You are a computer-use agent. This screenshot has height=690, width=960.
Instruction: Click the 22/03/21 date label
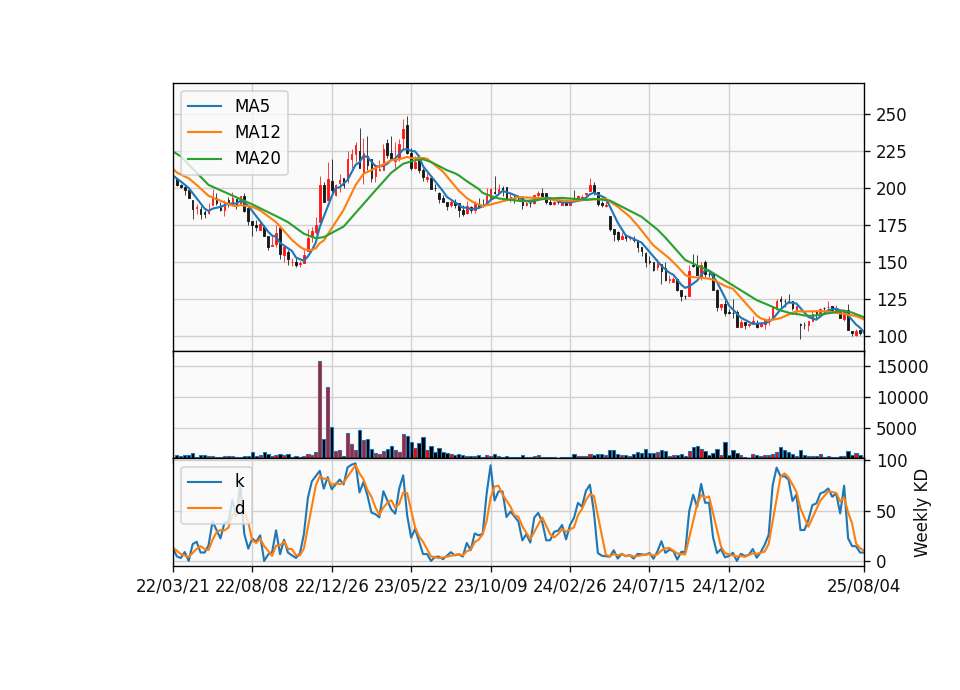[x=173, y=586]
